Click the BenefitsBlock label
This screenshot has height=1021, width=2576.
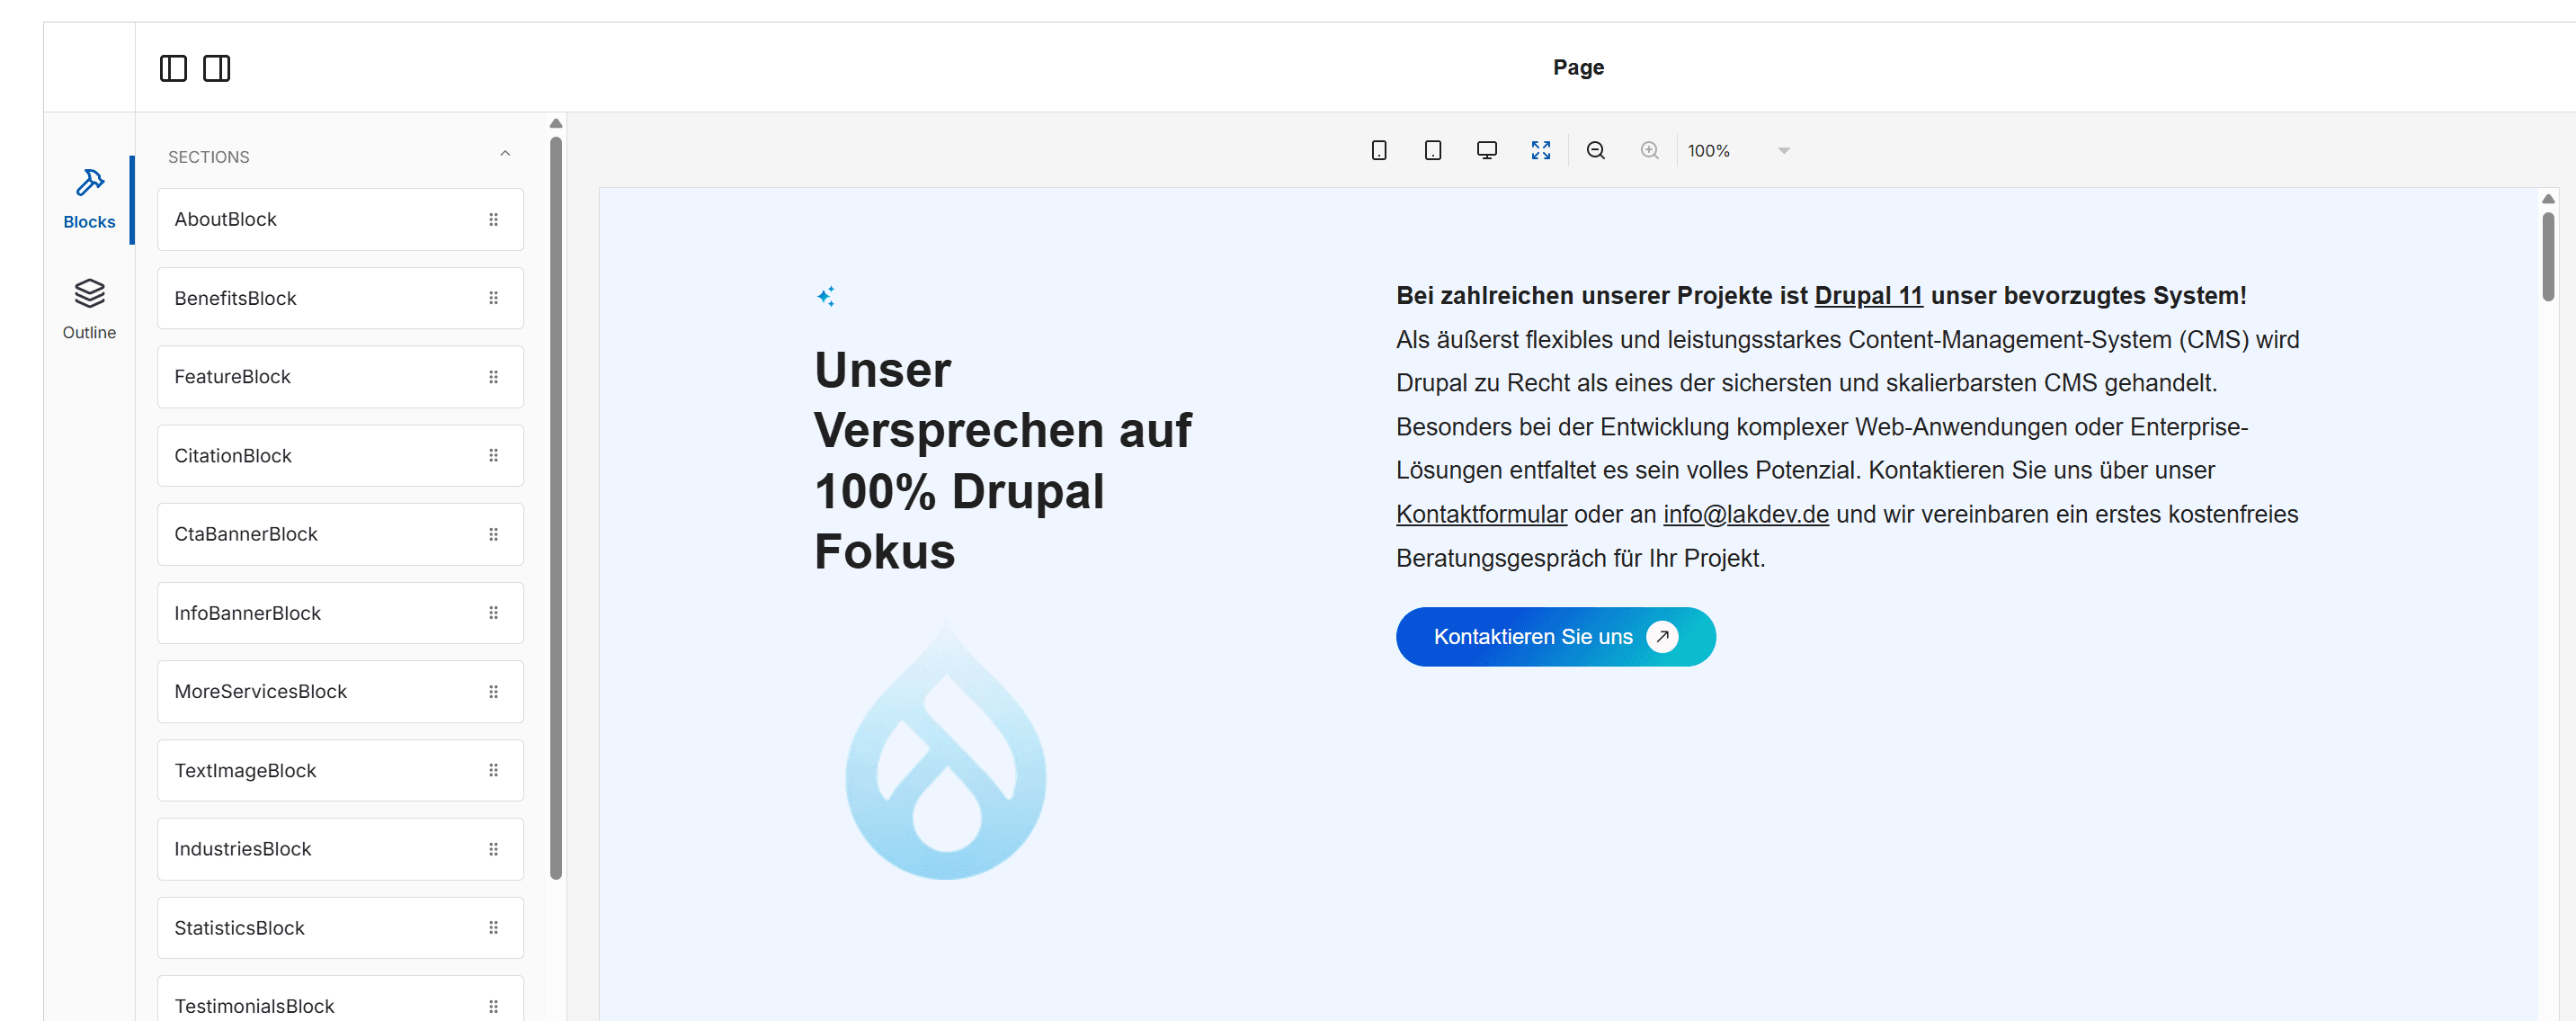pyautogui.click(x=235, y=298)
